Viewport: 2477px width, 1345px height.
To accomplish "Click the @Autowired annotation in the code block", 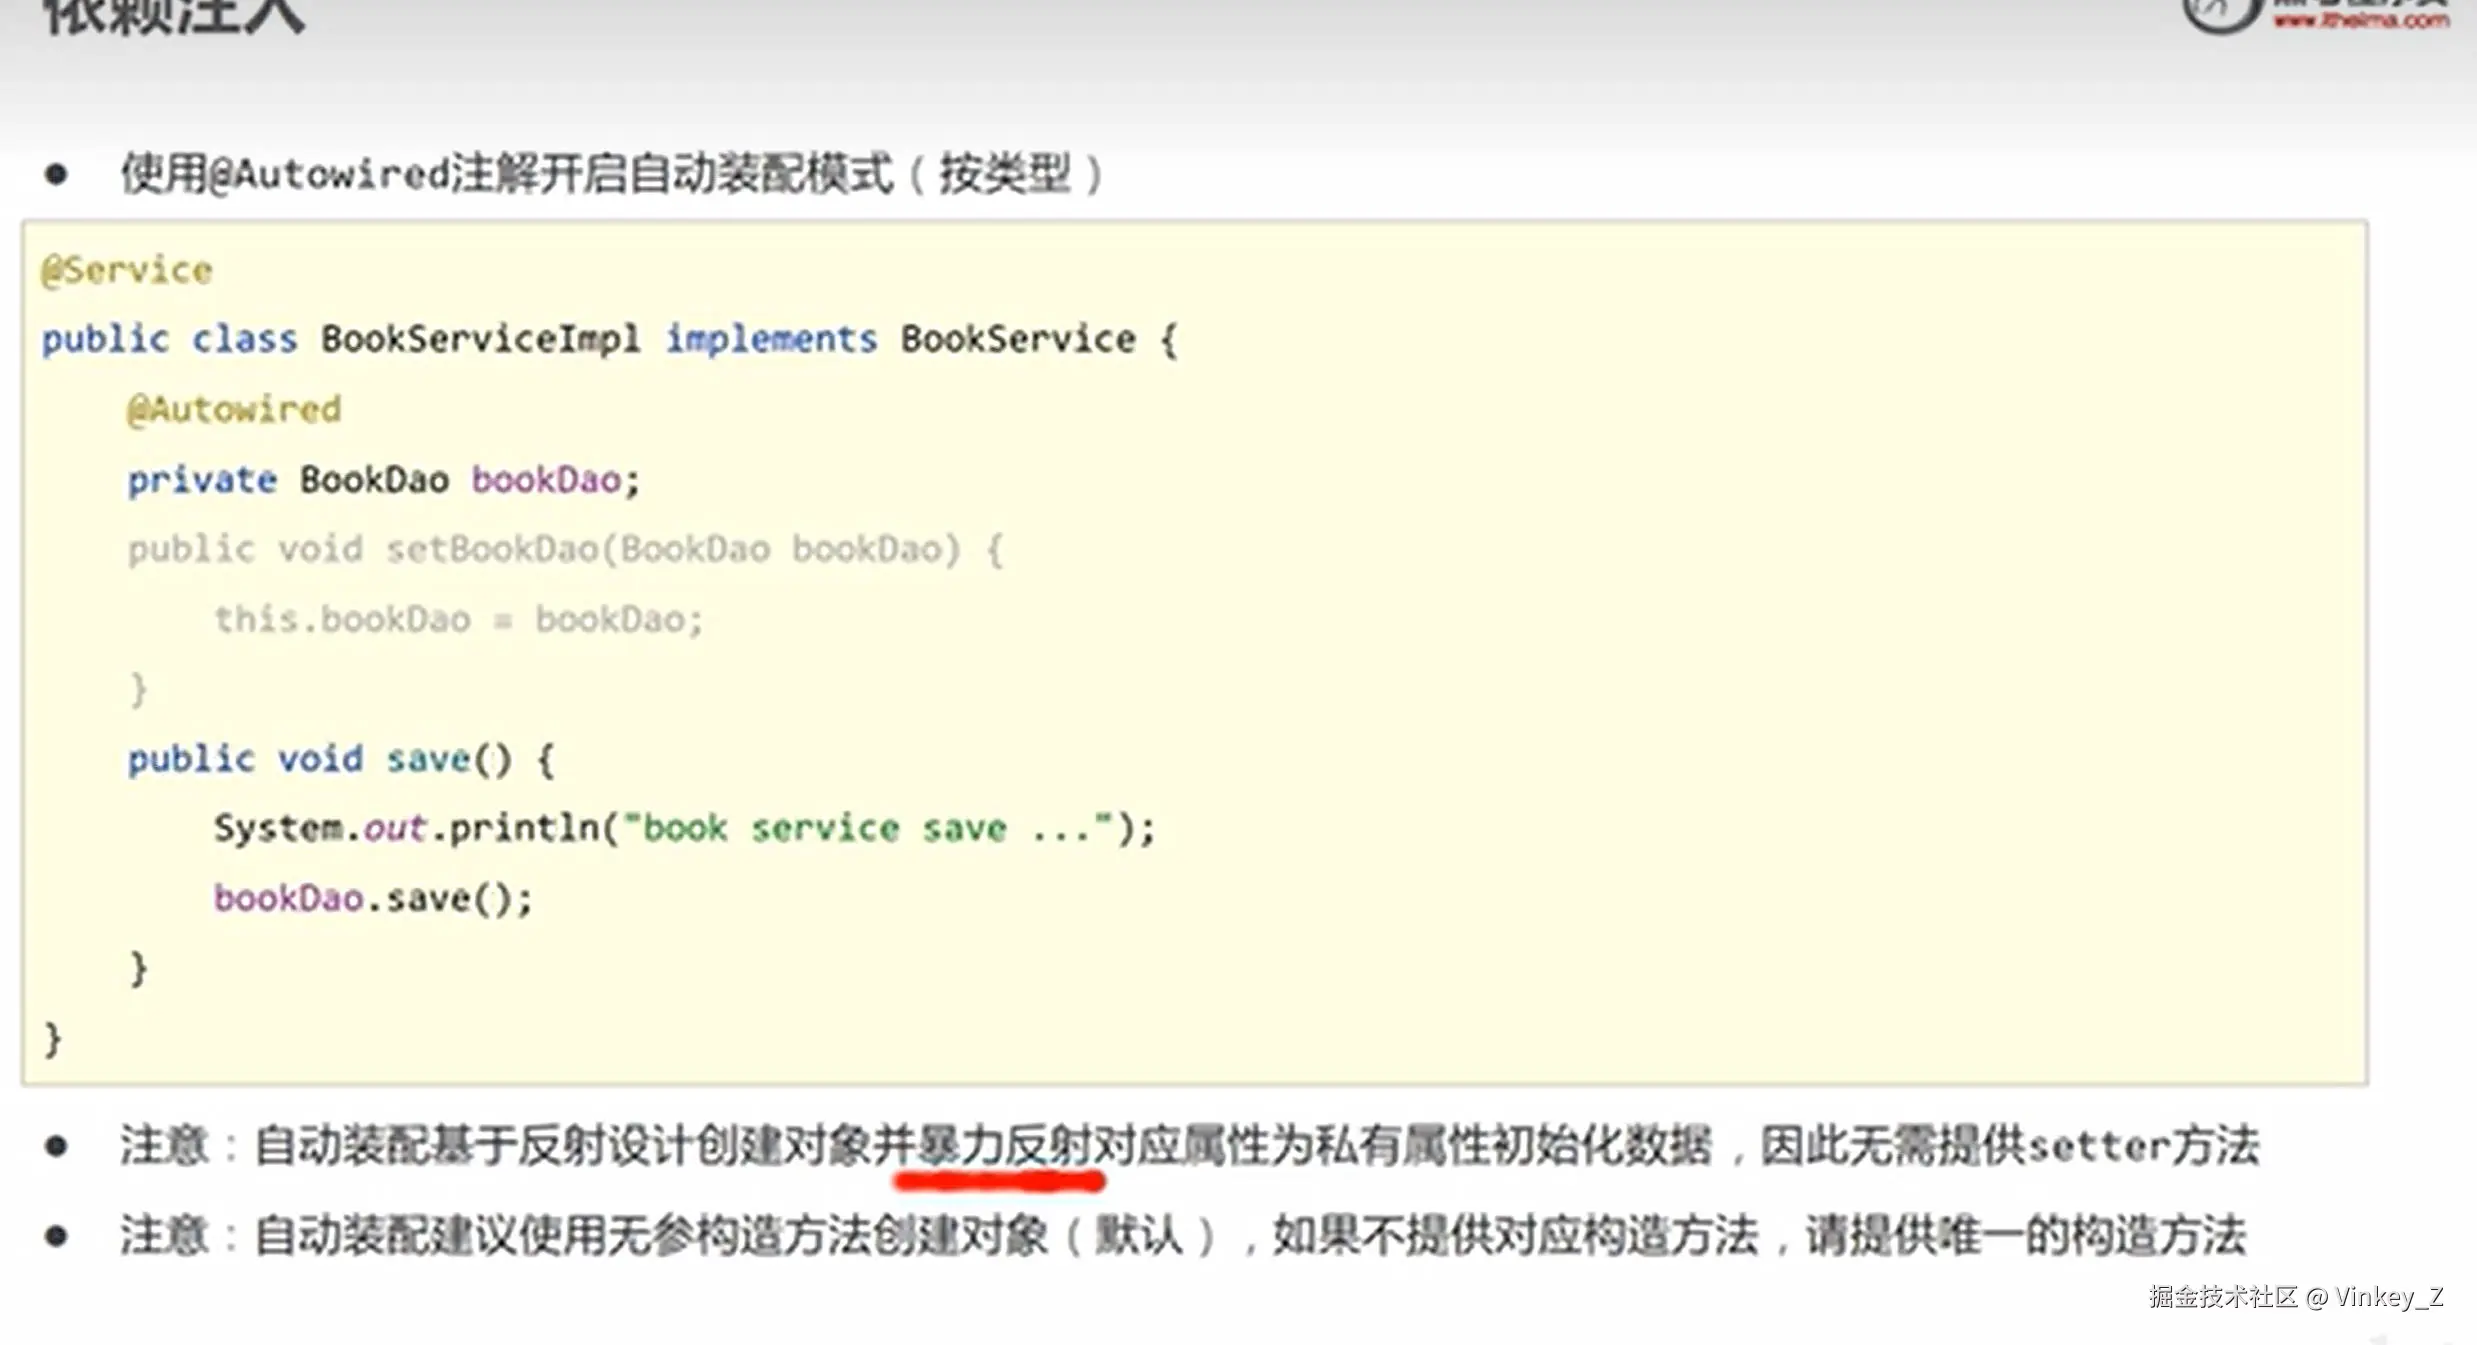I will click(234, 410).
